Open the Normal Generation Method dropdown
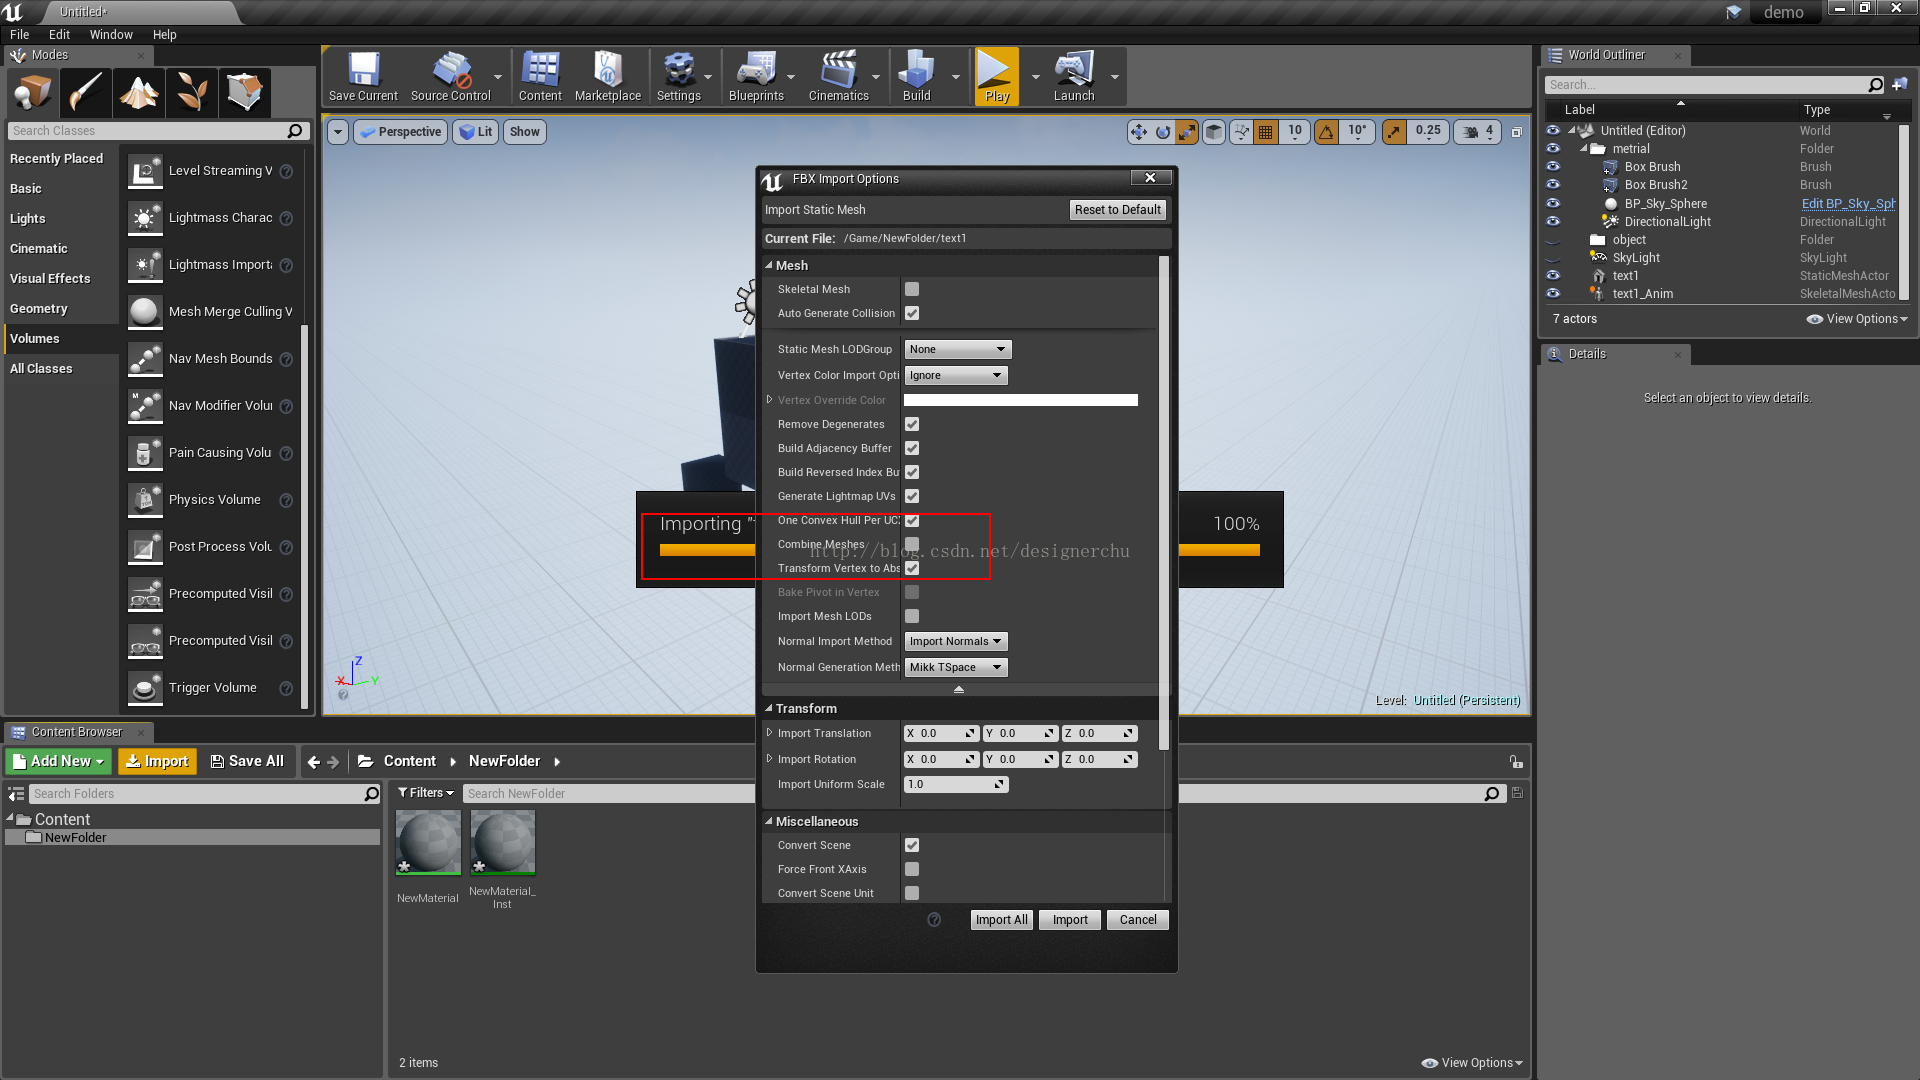This screenshot has width=1920, height=1080. [x=956, y=667]
